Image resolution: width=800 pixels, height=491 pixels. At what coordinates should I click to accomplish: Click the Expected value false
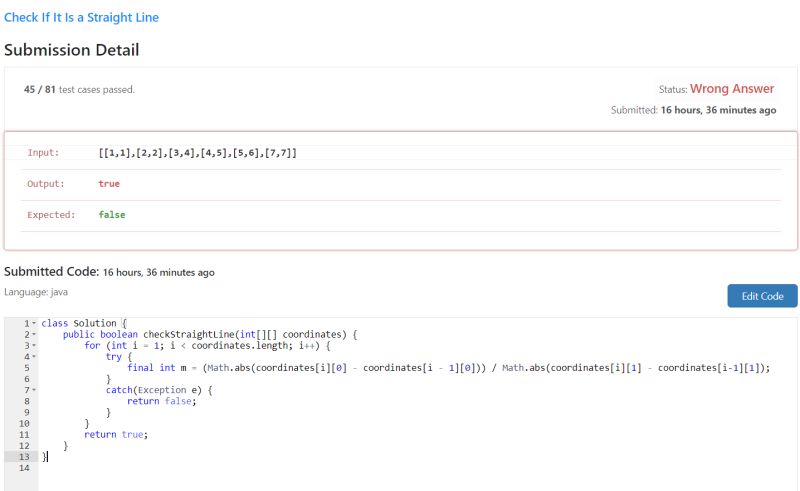pos(112,215)
